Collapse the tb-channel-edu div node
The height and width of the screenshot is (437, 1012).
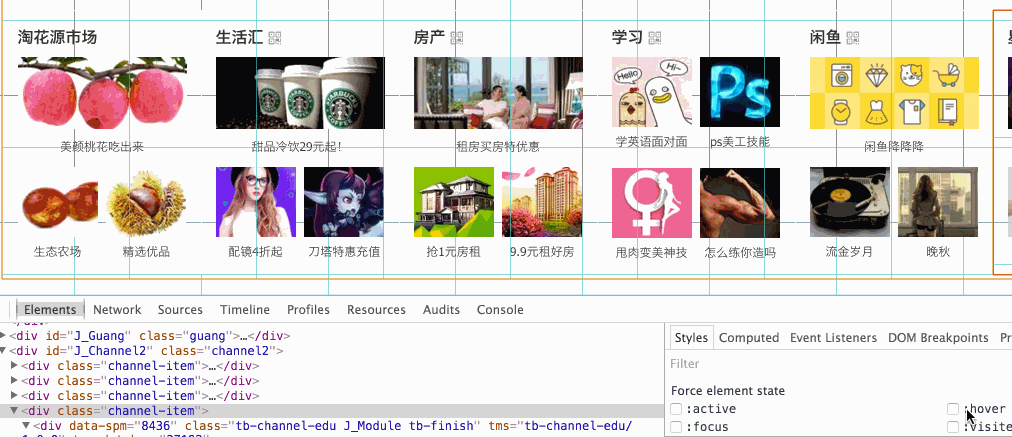(26, 425)
